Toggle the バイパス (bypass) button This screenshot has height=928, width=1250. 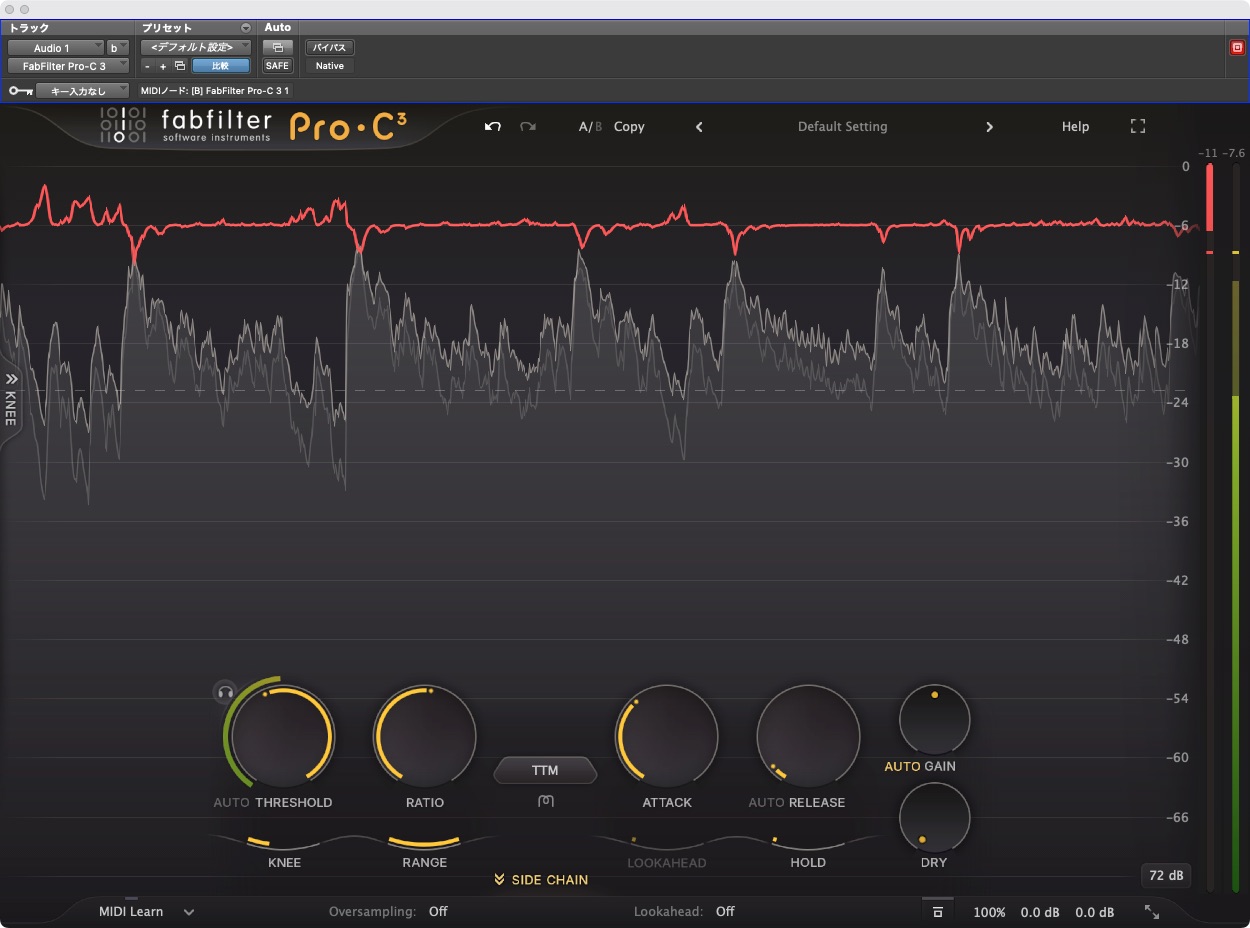tap(329, 47)
